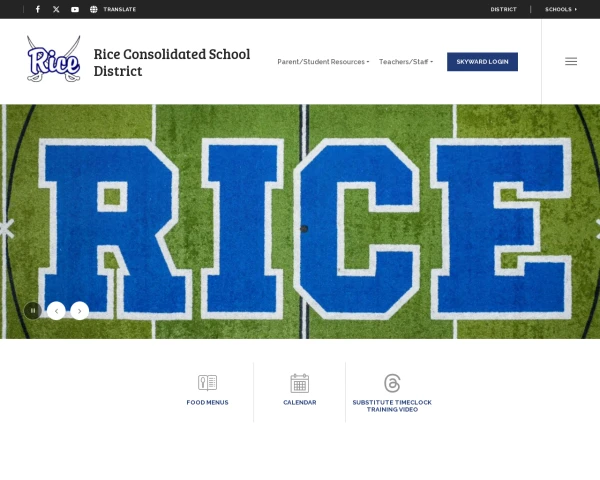Image resolution: width=600 pixels, height=480 pixels.
Task: Click the Skyward Login button
Action: pos(482,62)
